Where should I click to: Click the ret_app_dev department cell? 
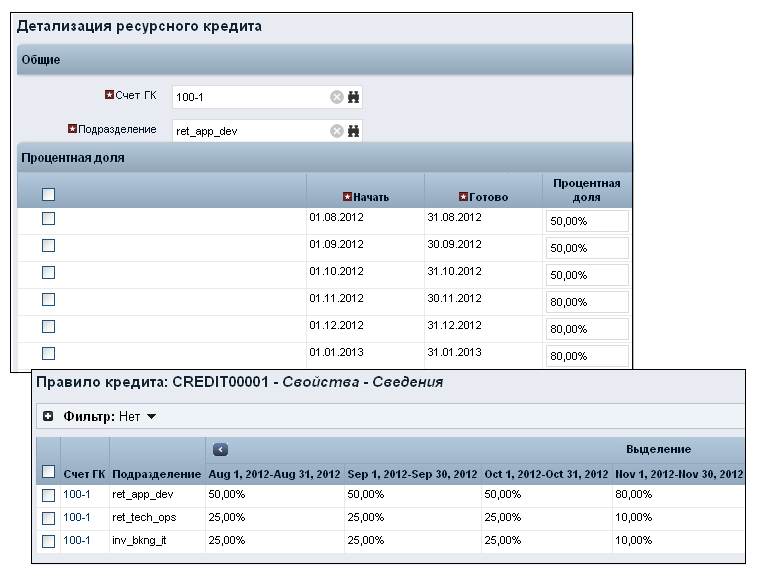143,494
